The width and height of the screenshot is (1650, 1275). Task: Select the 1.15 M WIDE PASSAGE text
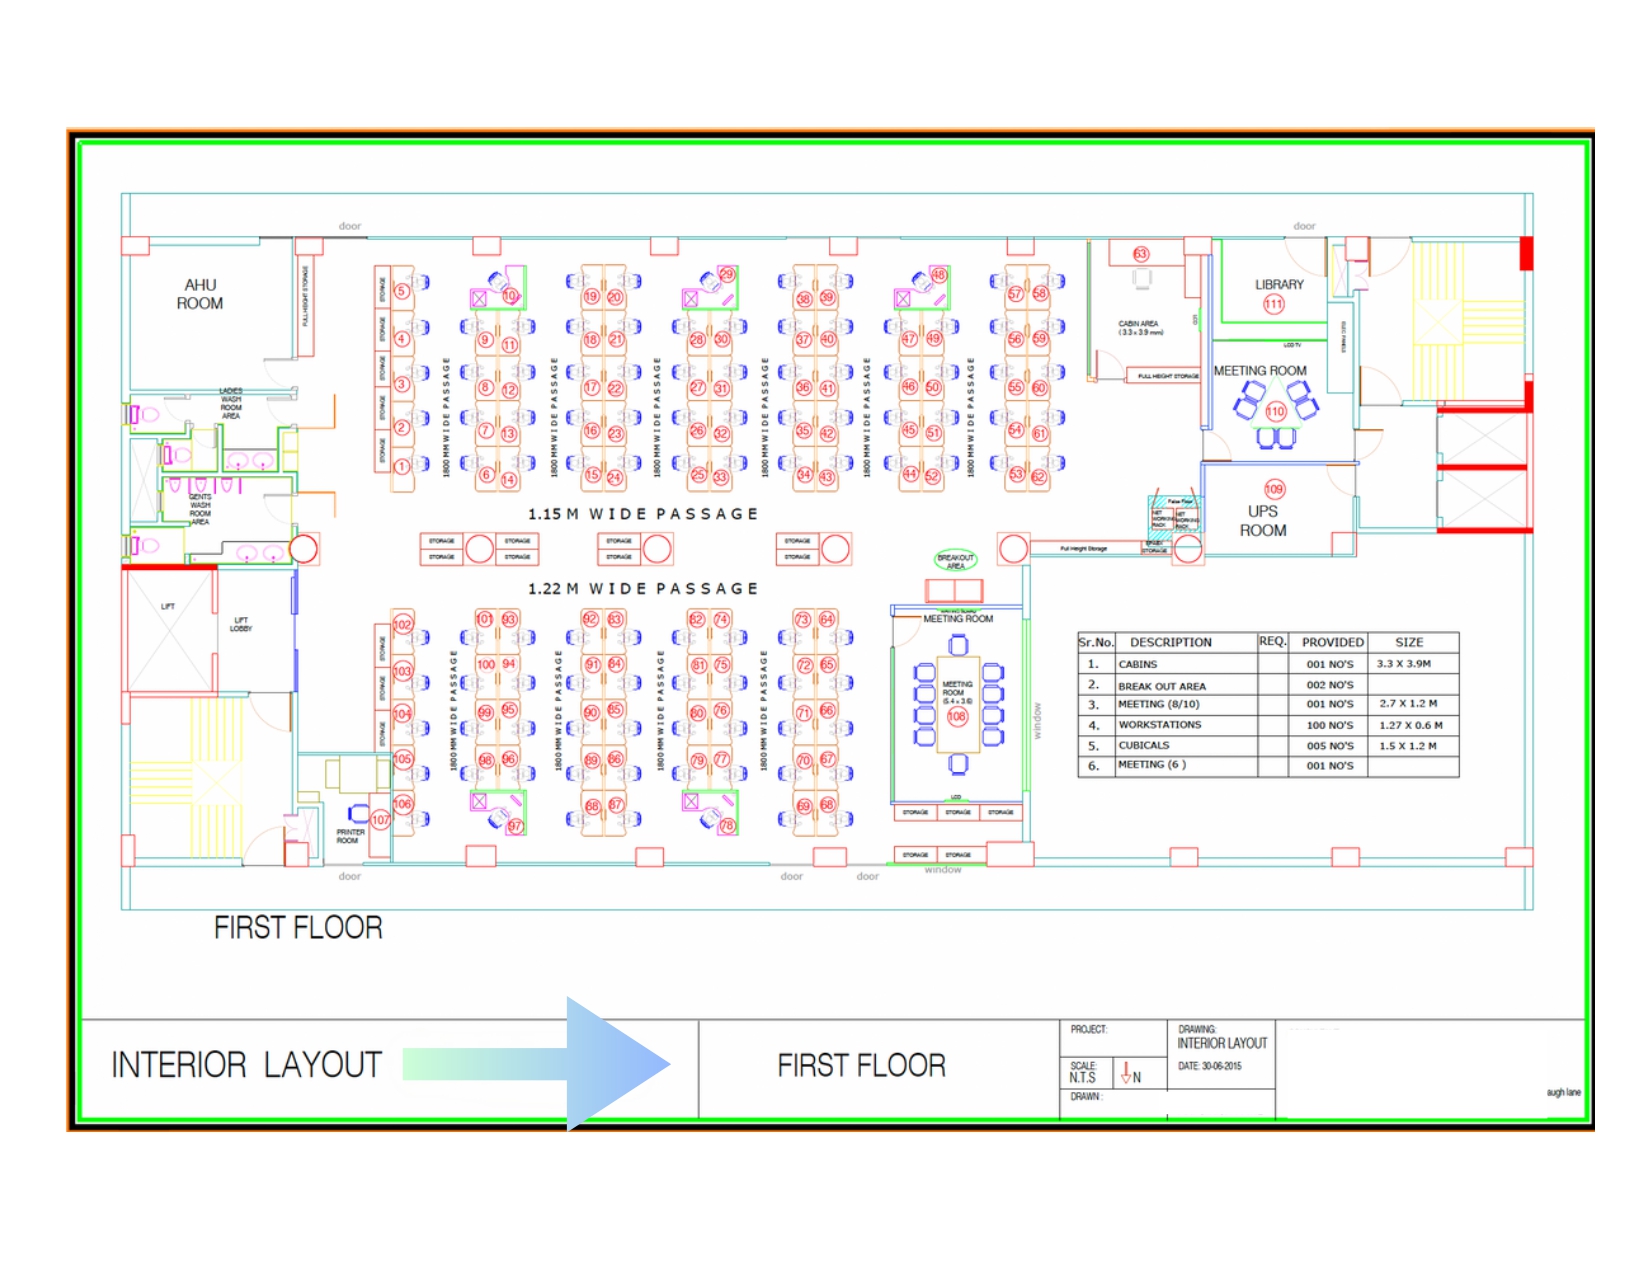click(x=643, y=514)
